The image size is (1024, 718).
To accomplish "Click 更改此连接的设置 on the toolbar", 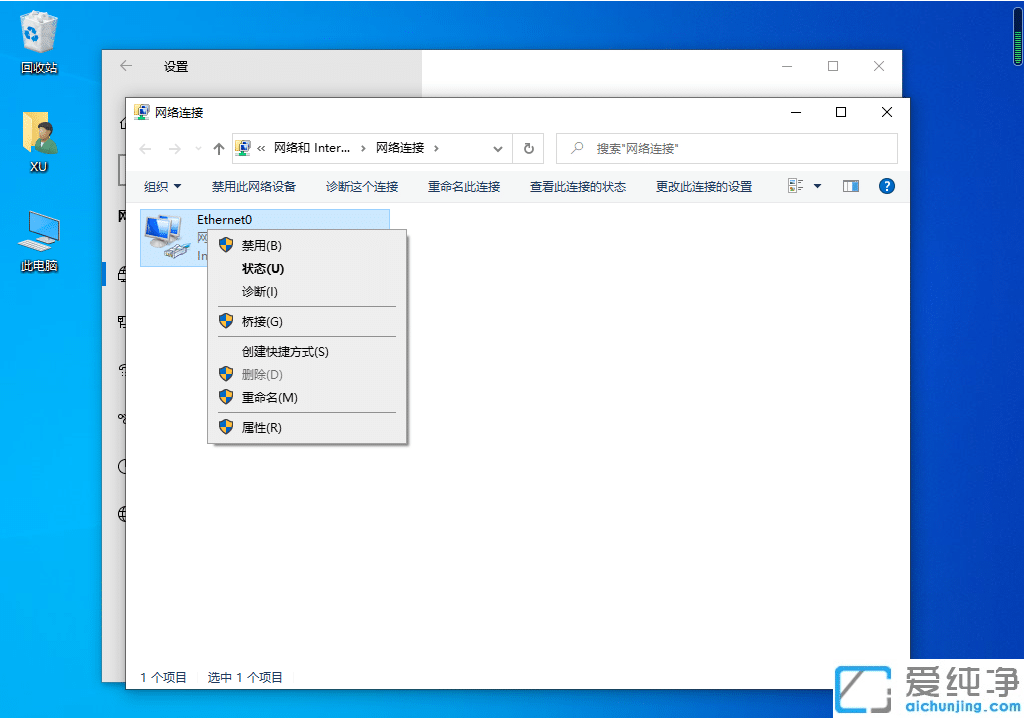I will pos(703,185).
